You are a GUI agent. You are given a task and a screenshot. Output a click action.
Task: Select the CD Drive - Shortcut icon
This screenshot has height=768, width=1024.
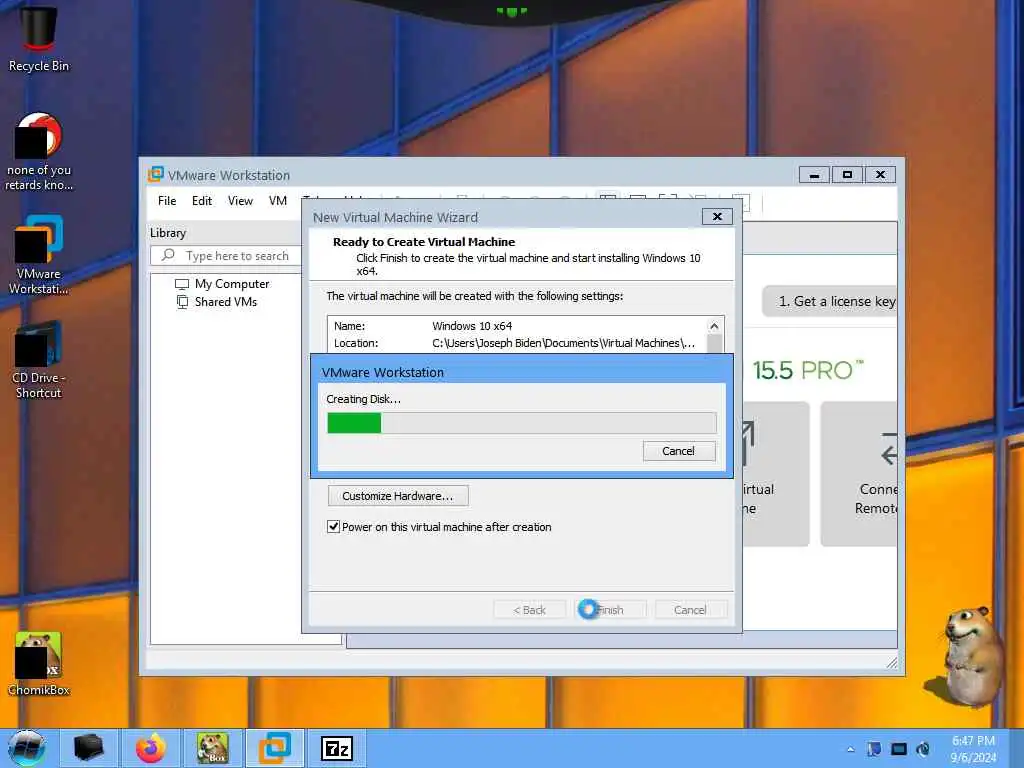coord(39,359)
